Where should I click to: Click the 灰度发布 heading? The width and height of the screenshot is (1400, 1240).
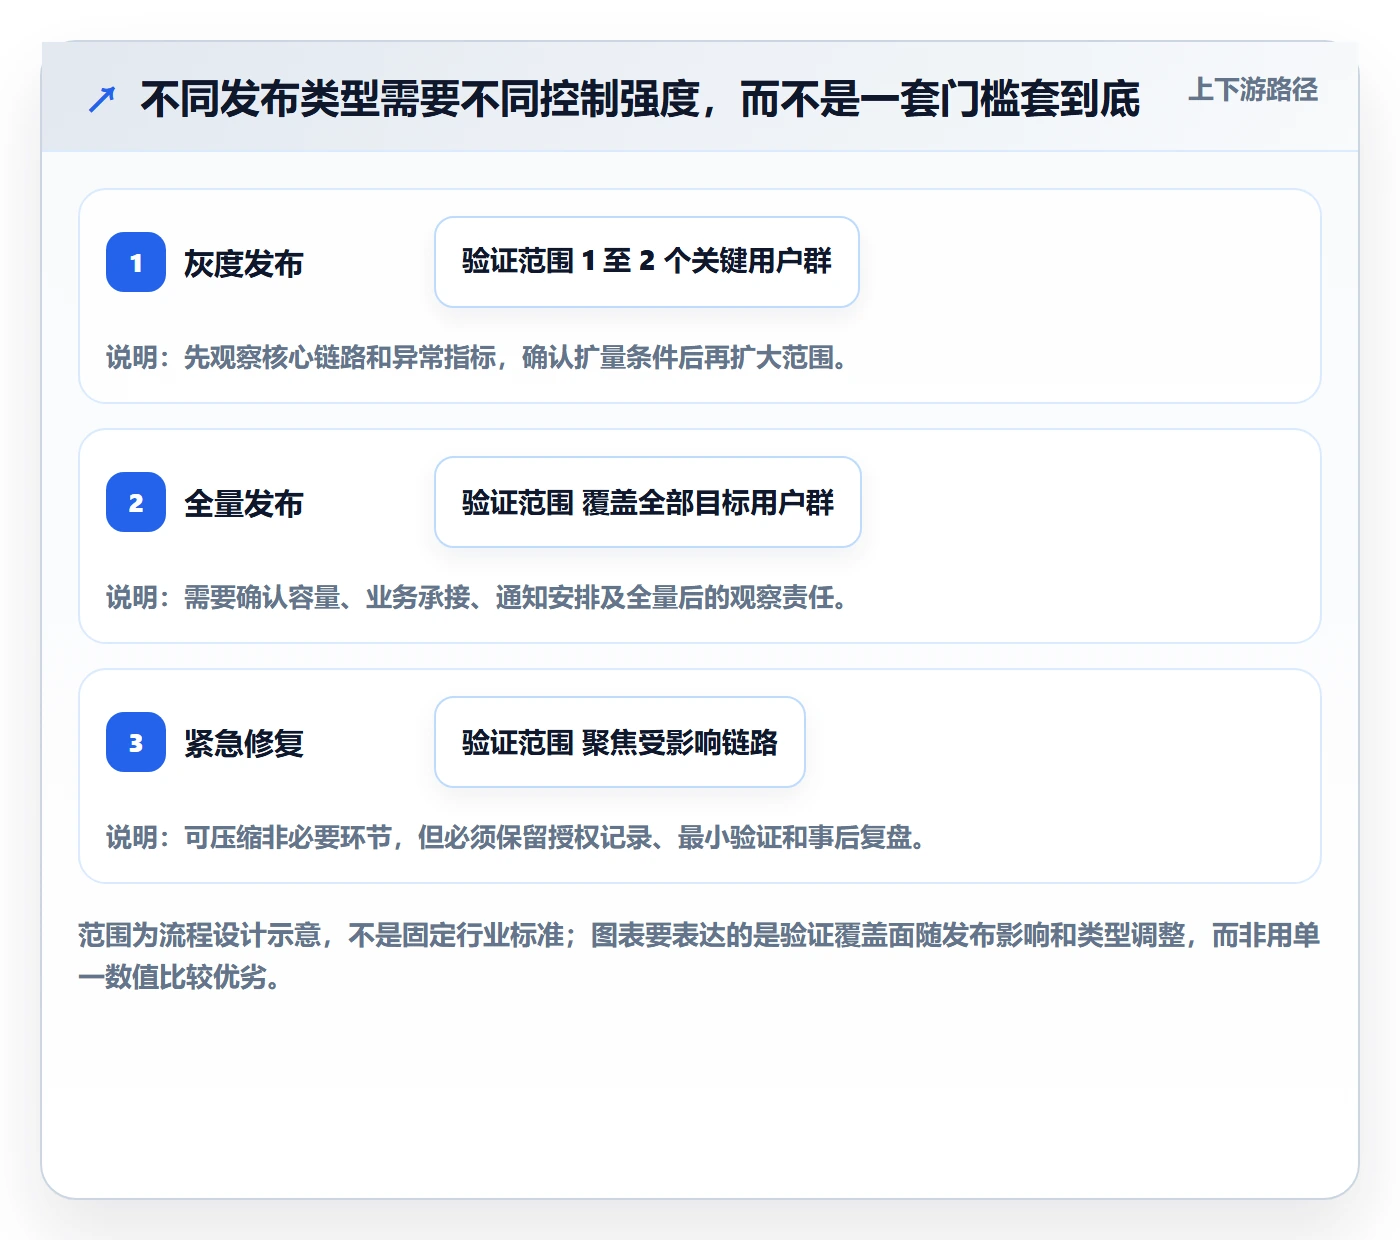pos(244,263)
